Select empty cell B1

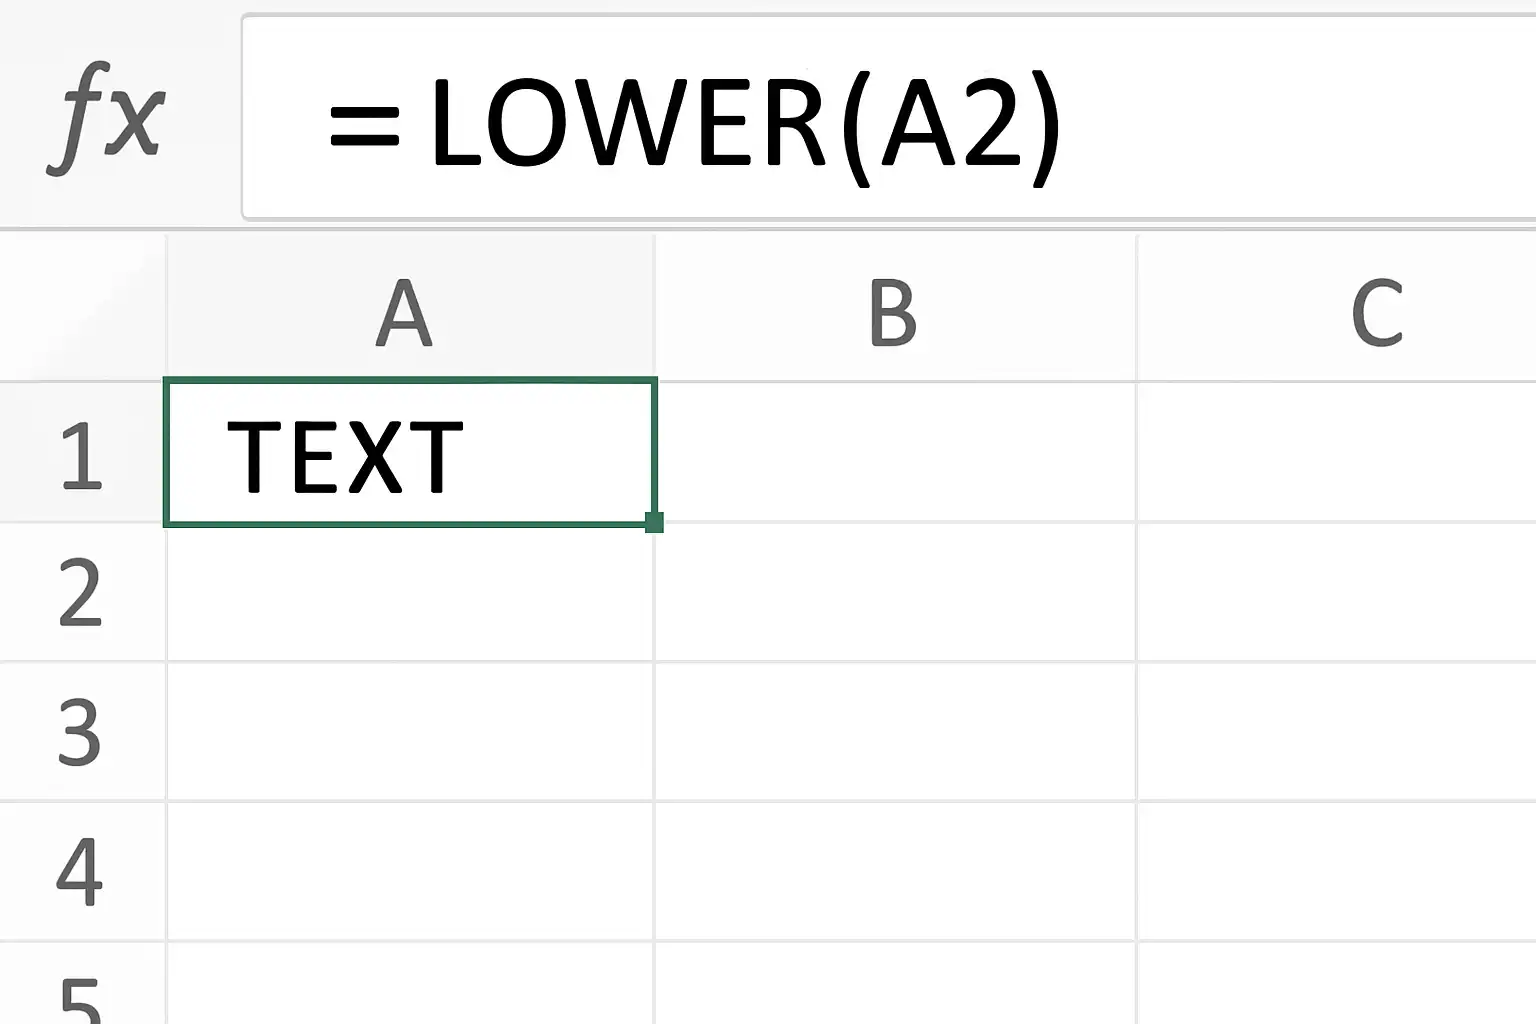tap(896, 452)
